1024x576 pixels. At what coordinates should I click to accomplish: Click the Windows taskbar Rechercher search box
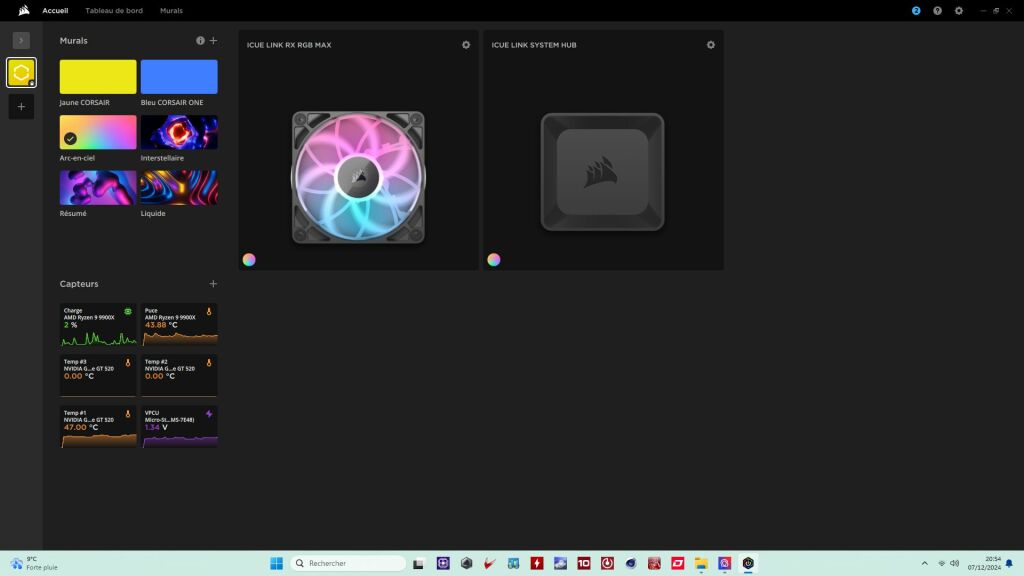348,563
